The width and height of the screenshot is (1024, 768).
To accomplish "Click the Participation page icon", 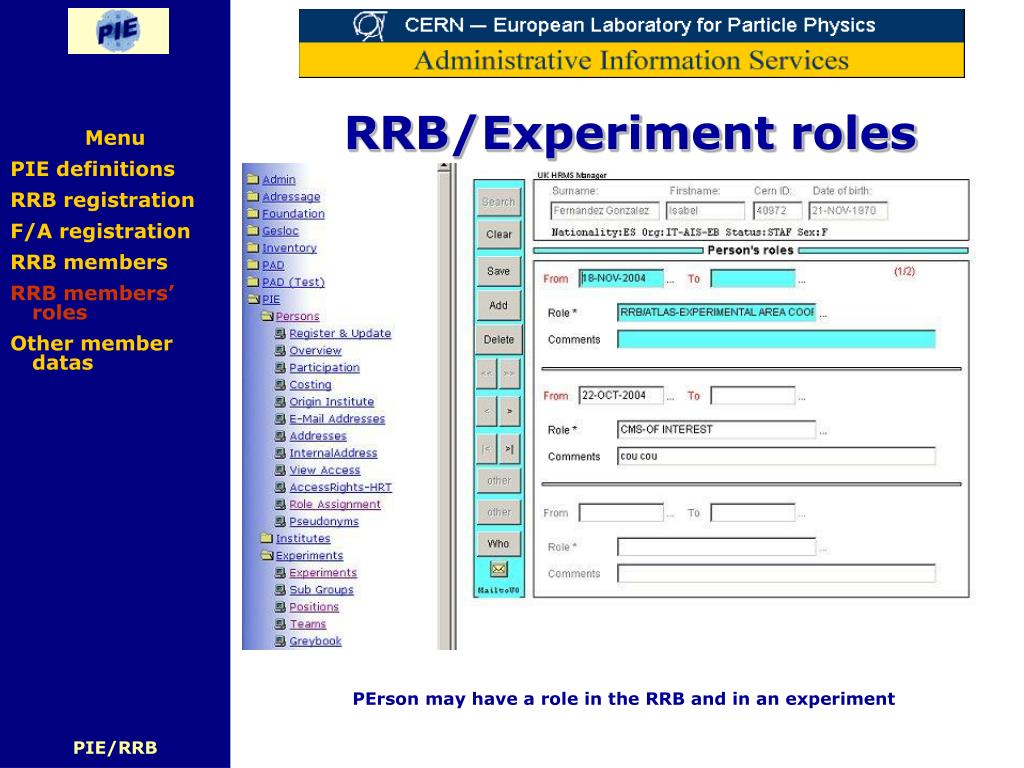I will (280, 367).
